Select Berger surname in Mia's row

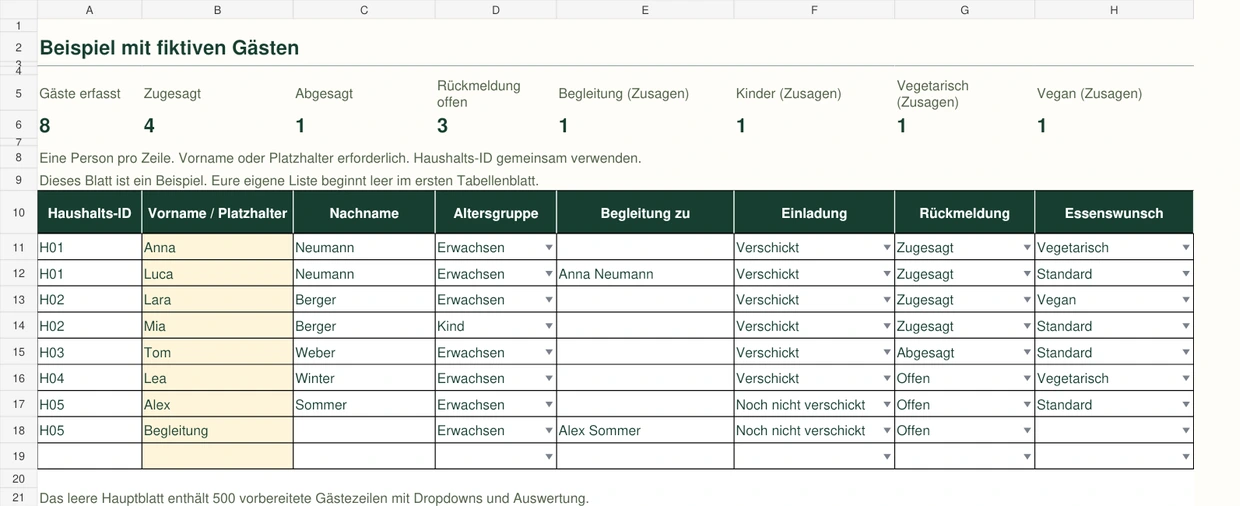coord(364,326)
